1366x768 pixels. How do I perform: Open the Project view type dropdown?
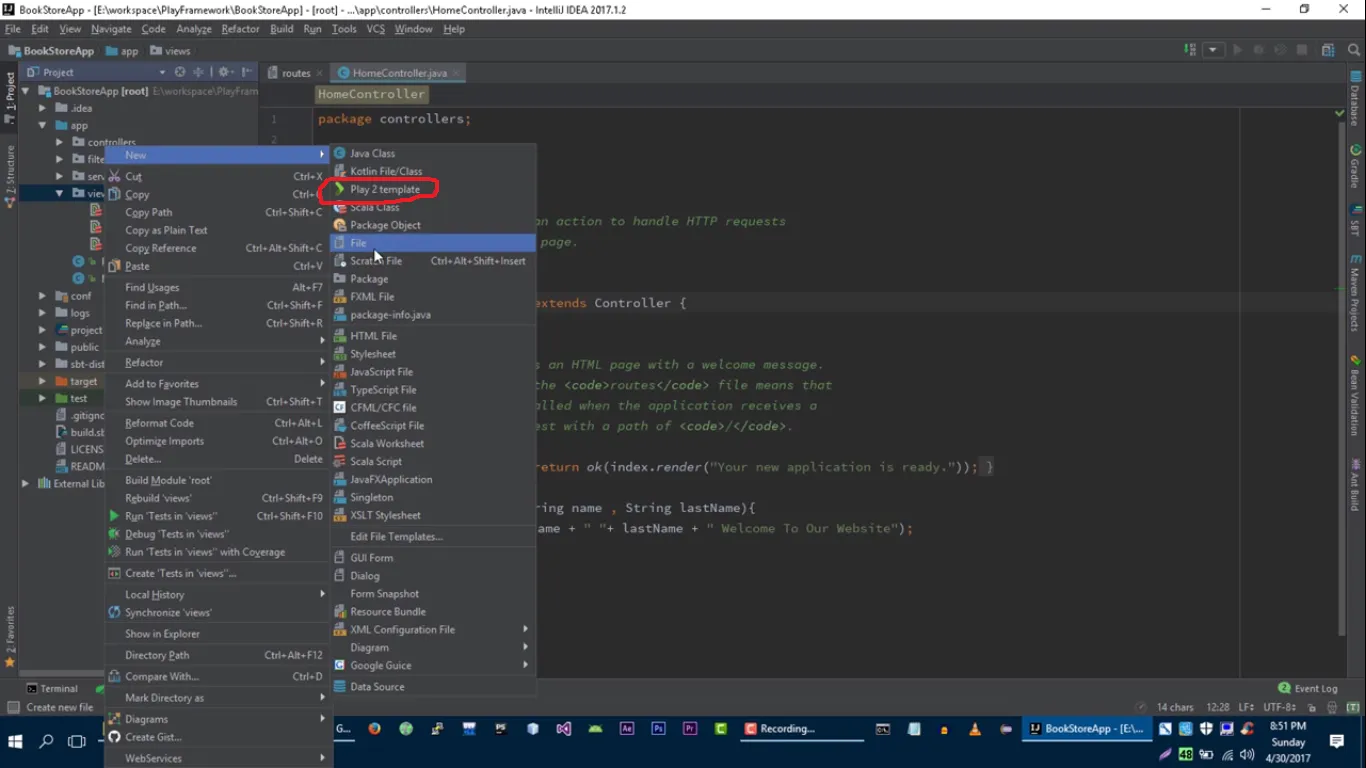[x=162, y=72]
